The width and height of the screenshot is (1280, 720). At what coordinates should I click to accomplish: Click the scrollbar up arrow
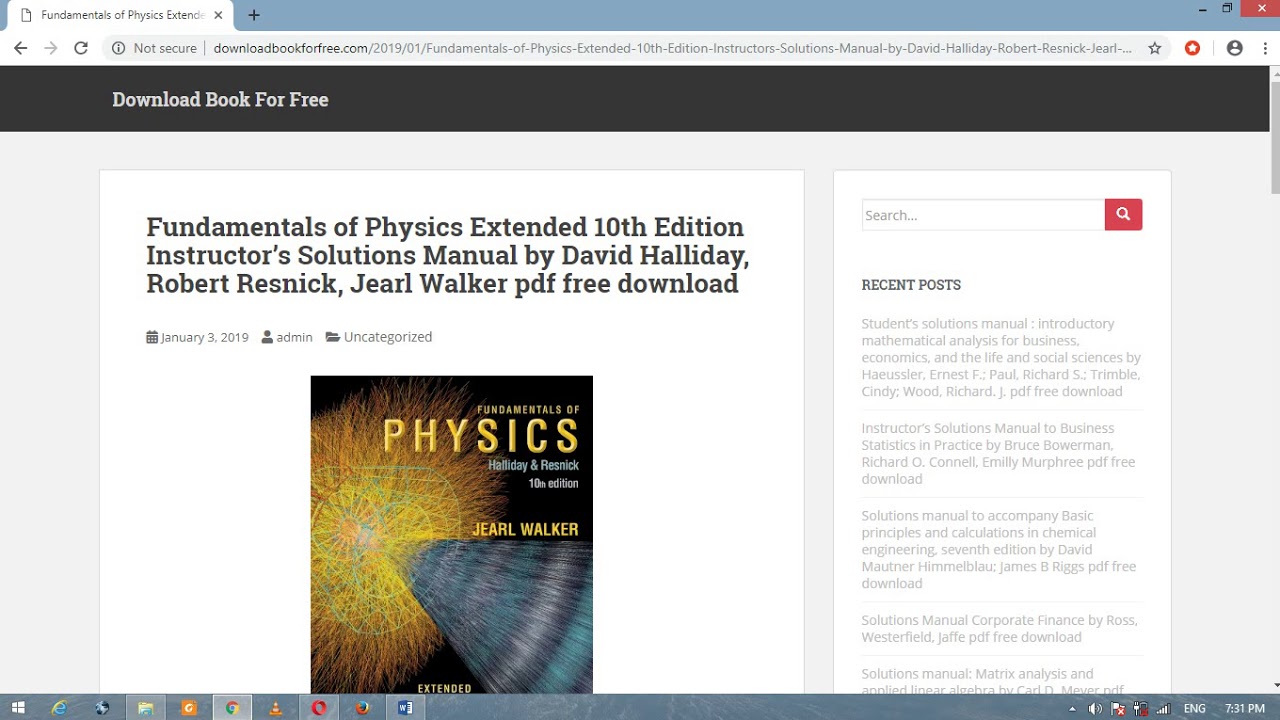(1274, 73)
